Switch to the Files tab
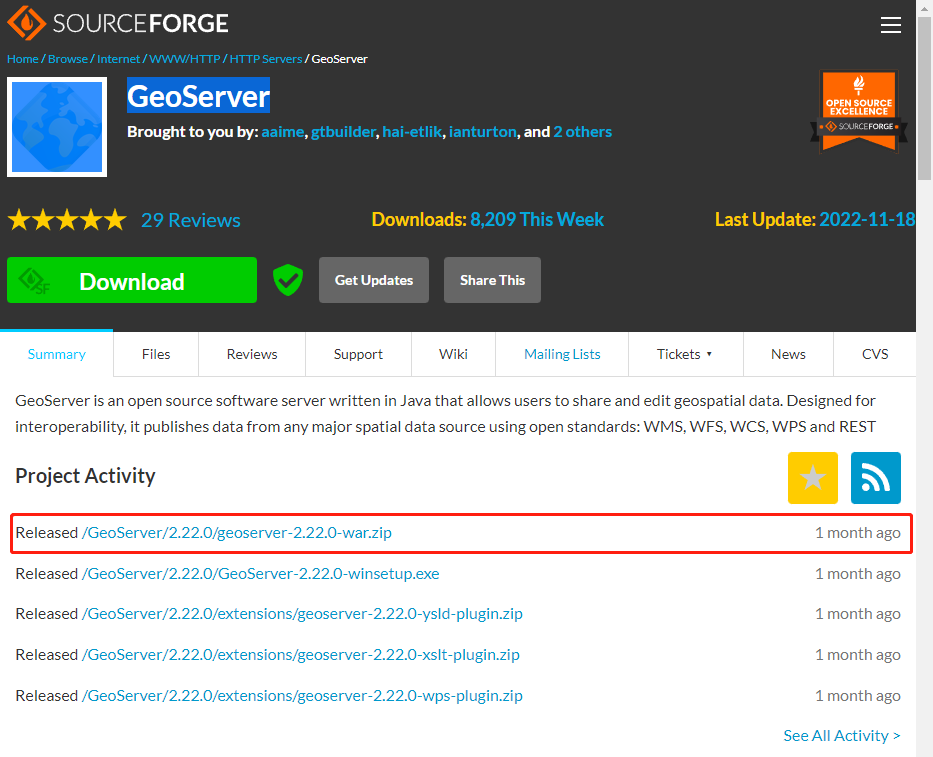Screen dimensions: 933x757 156,354
